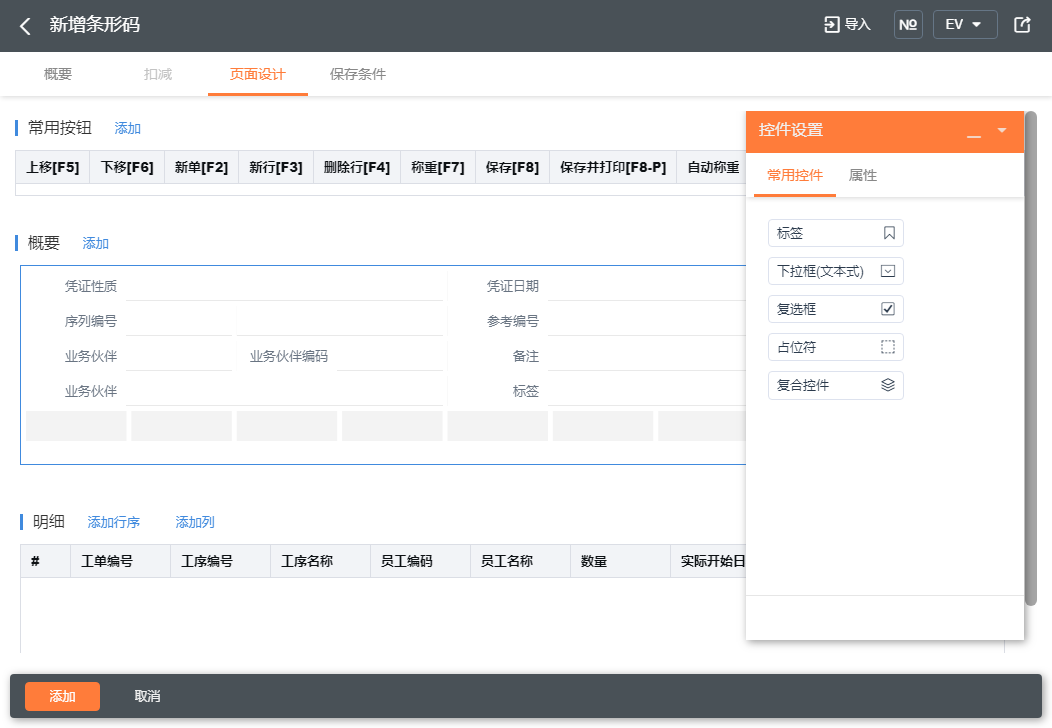This screenshot has height=728, width=1052.
Task: Click the orange 添加 button at bottom
Action: [62, 696]
